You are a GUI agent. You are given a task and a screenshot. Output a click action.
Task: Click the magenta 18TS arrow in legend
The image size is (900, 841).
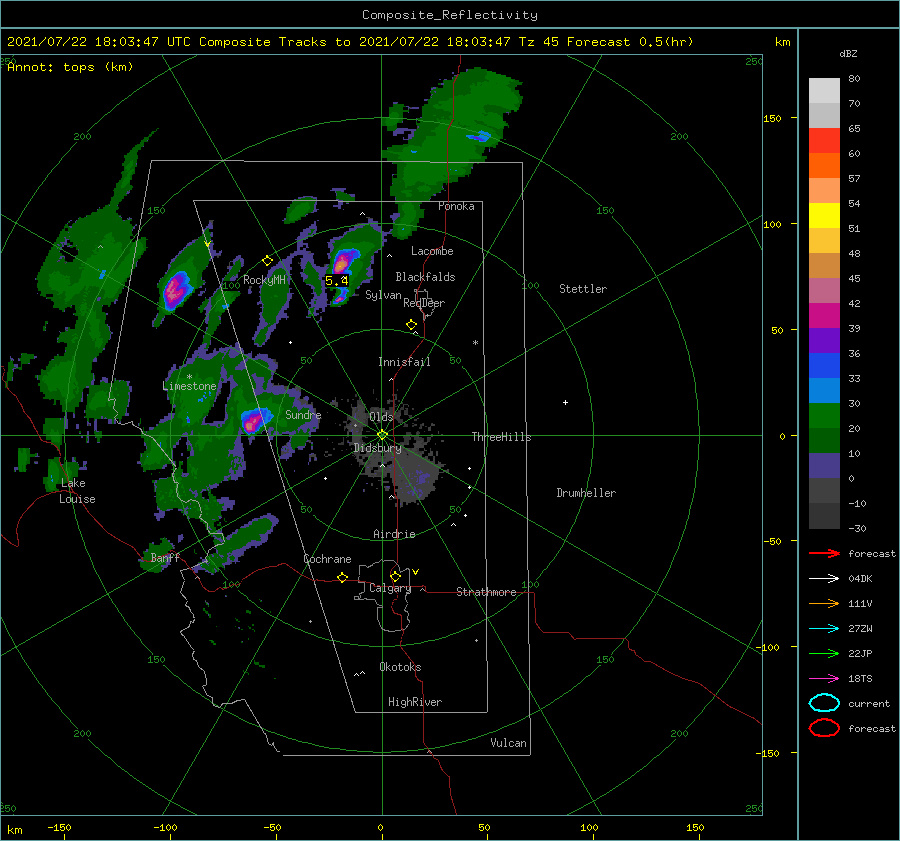[824, 679]
